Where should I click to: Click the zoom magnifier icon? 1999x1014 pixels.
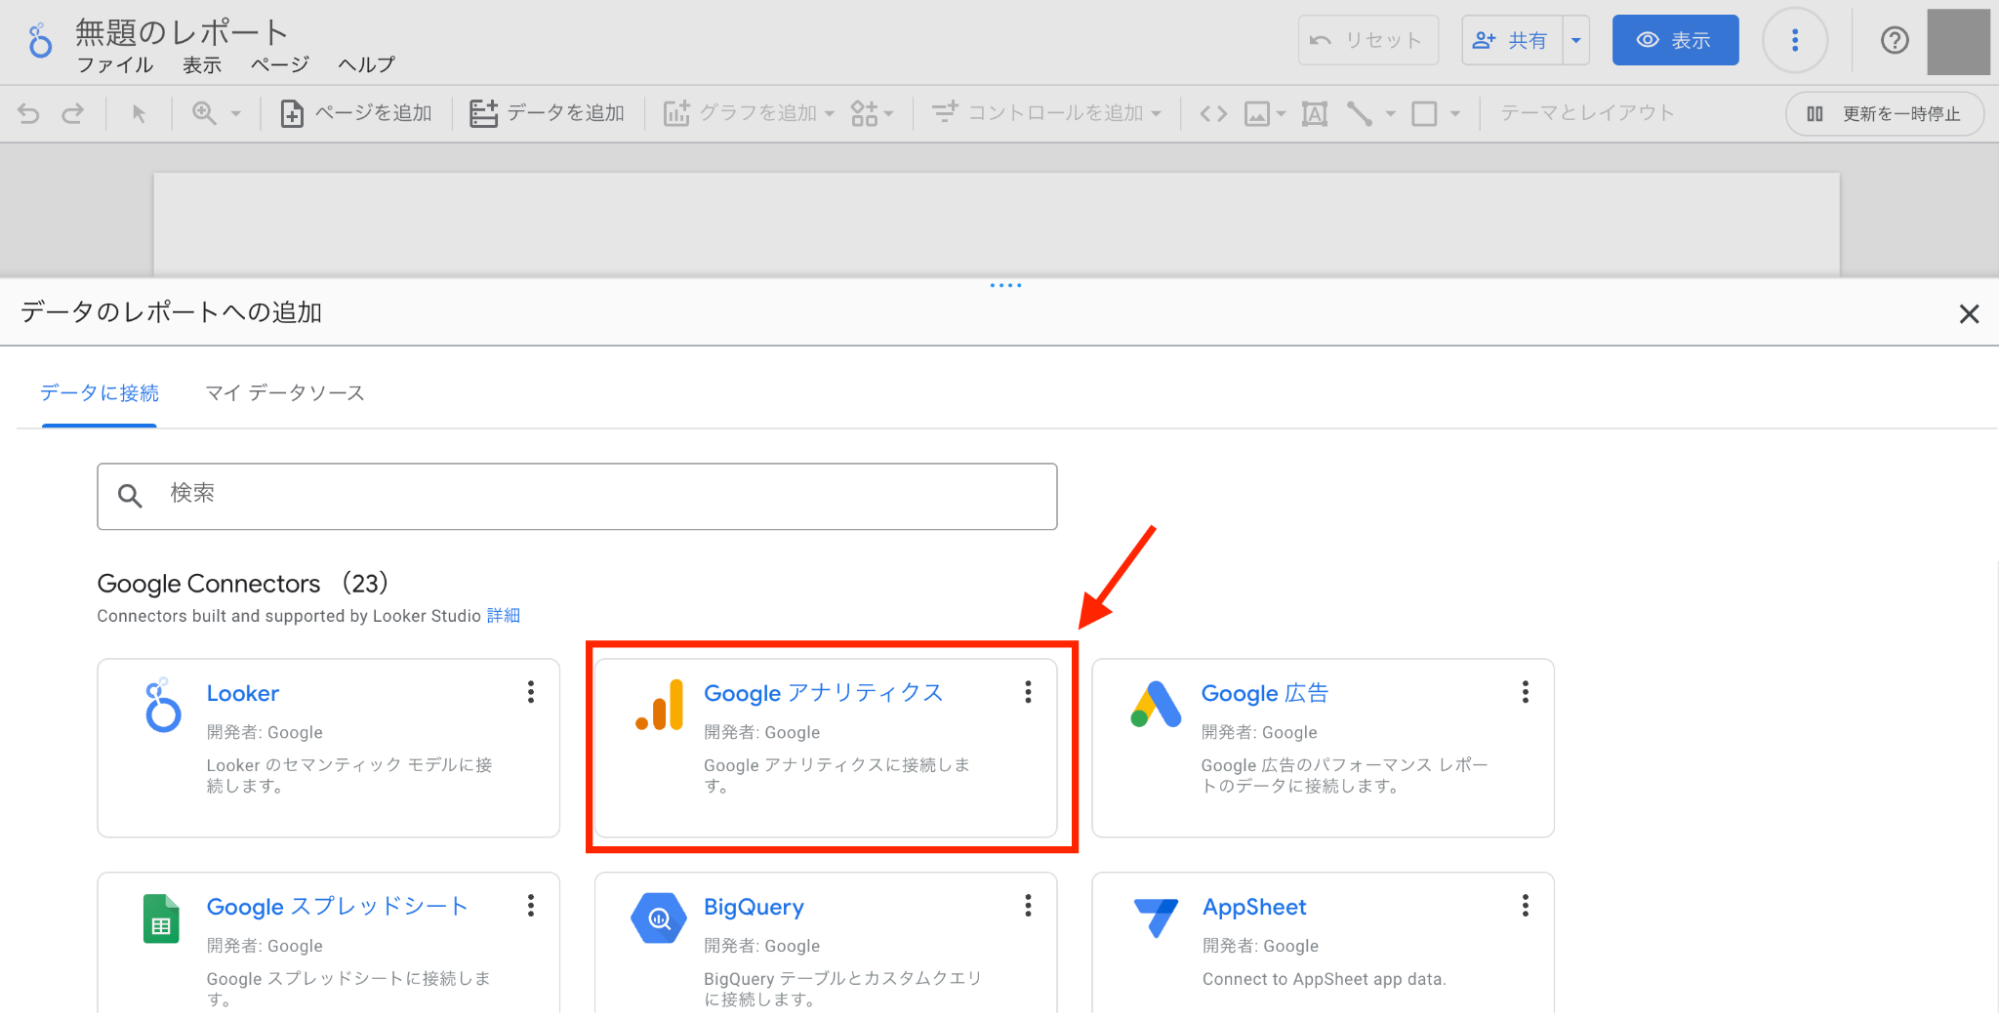[204, 113]
